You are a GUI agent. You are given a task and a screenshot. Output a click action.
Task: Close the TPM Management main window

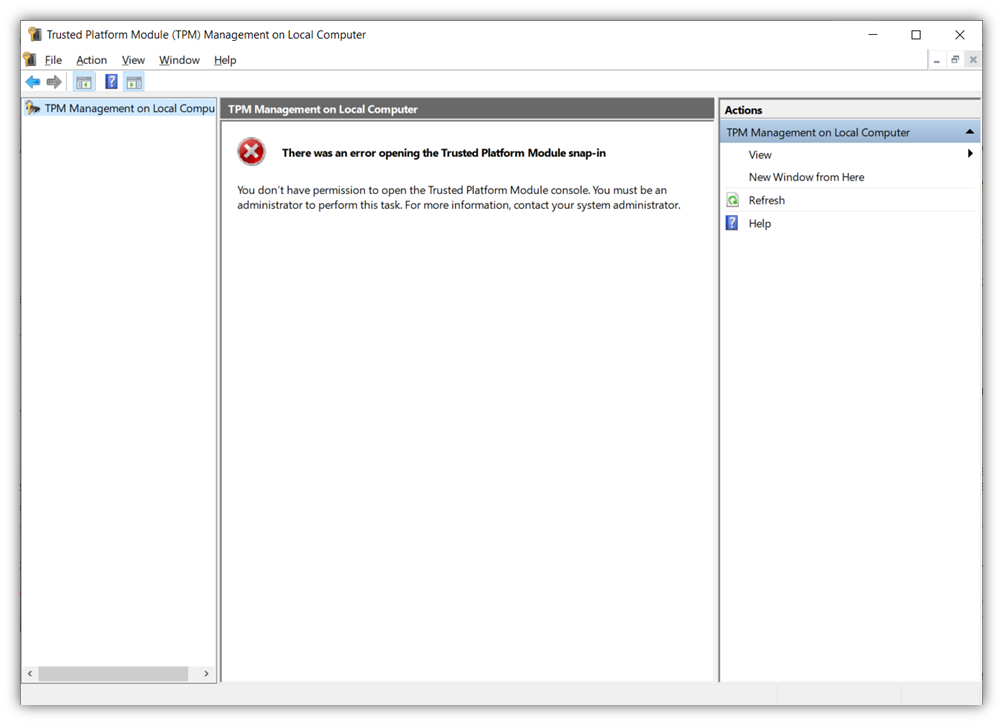[960, 35]
